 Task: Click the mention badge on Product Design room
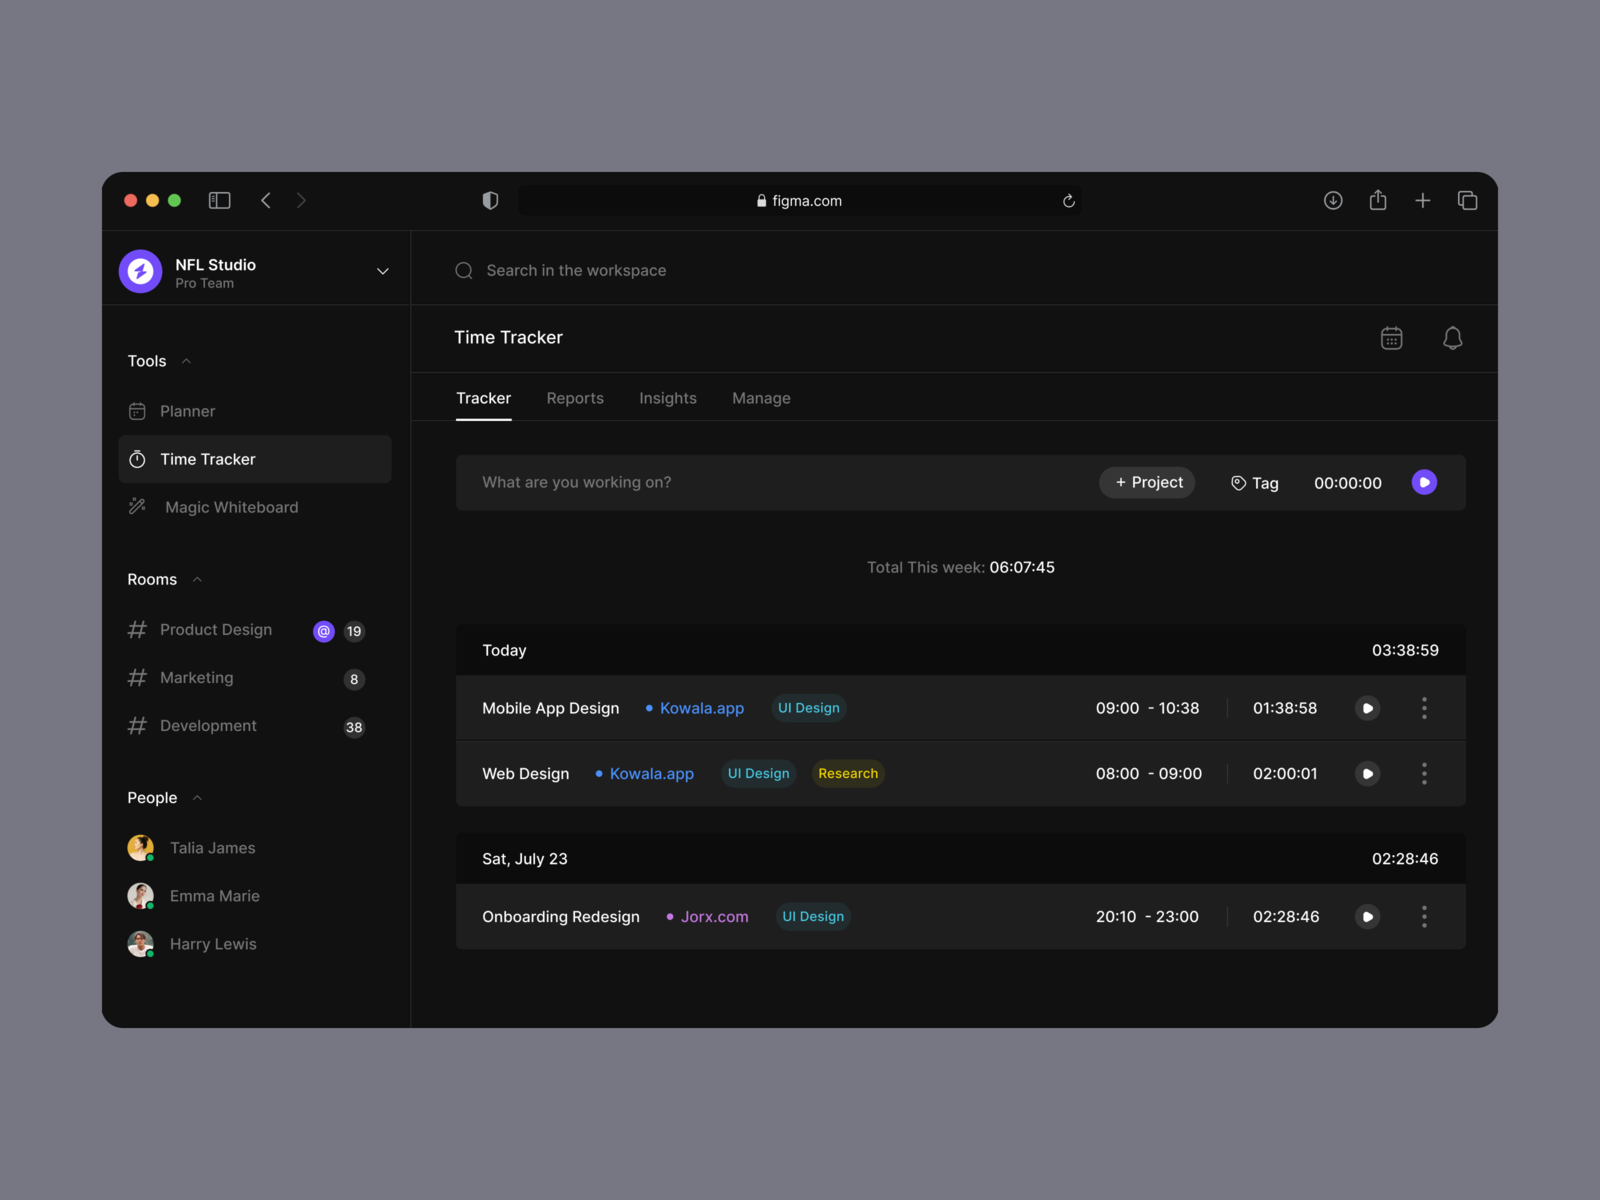coord(323,631)
